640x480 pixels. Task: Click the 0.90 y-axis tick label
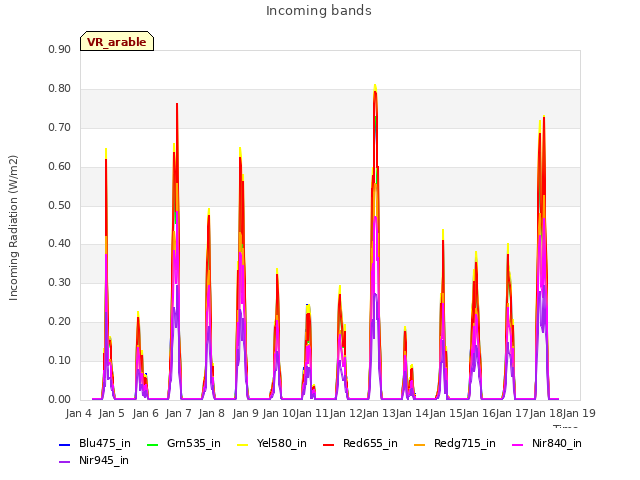pos(60,49)
